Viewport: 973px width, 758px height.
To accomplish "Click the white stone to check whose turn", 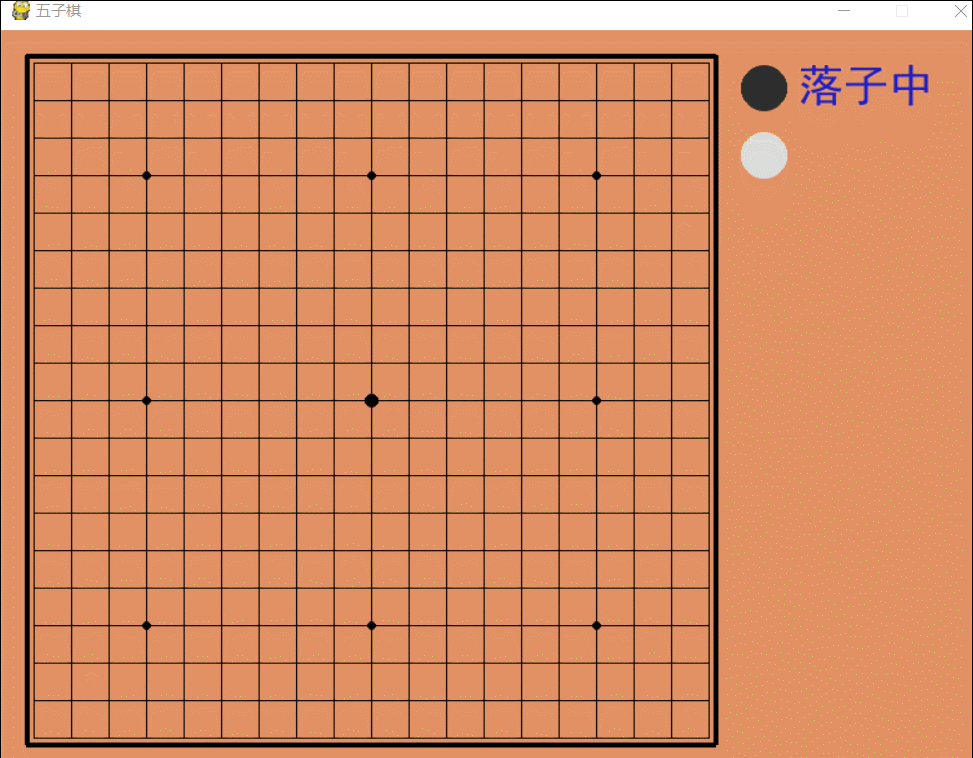I will click(763, 155).
